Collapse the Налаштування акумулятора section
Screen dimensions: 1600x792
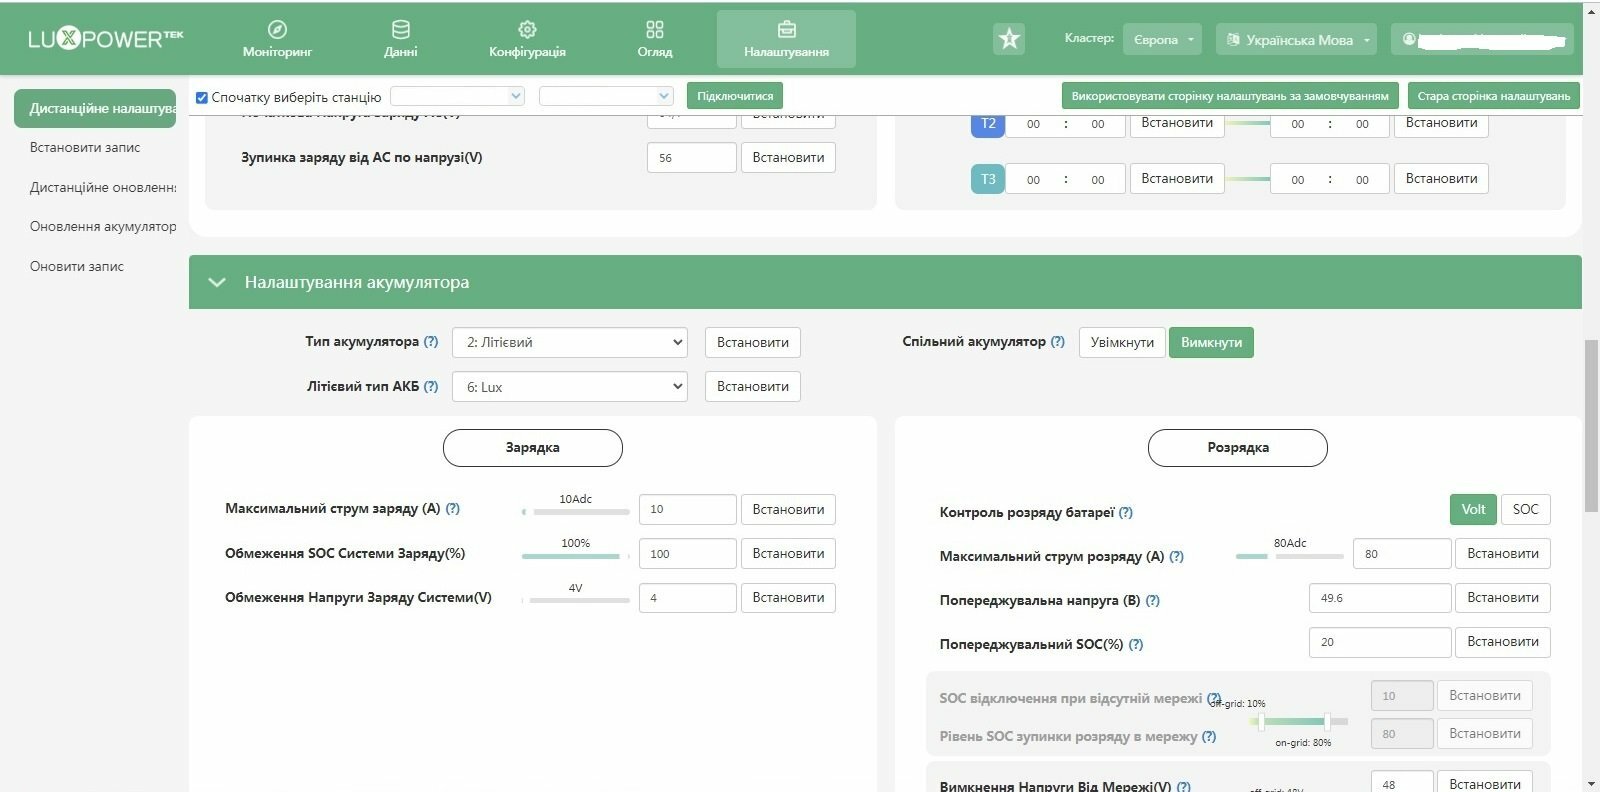[217, 282]
